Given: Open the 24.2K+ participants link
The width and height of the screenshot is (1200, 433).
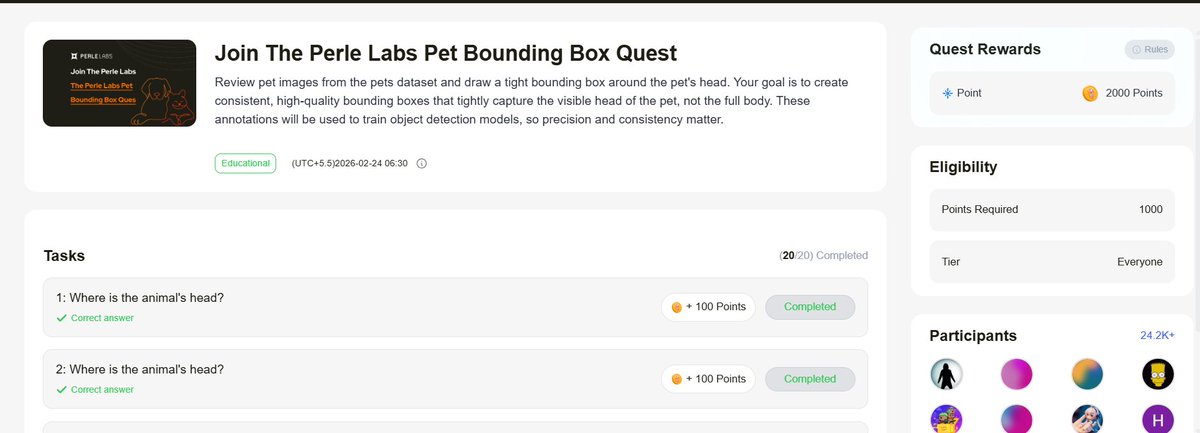Looking at the screenshot, I should (x=1157, y=336).
